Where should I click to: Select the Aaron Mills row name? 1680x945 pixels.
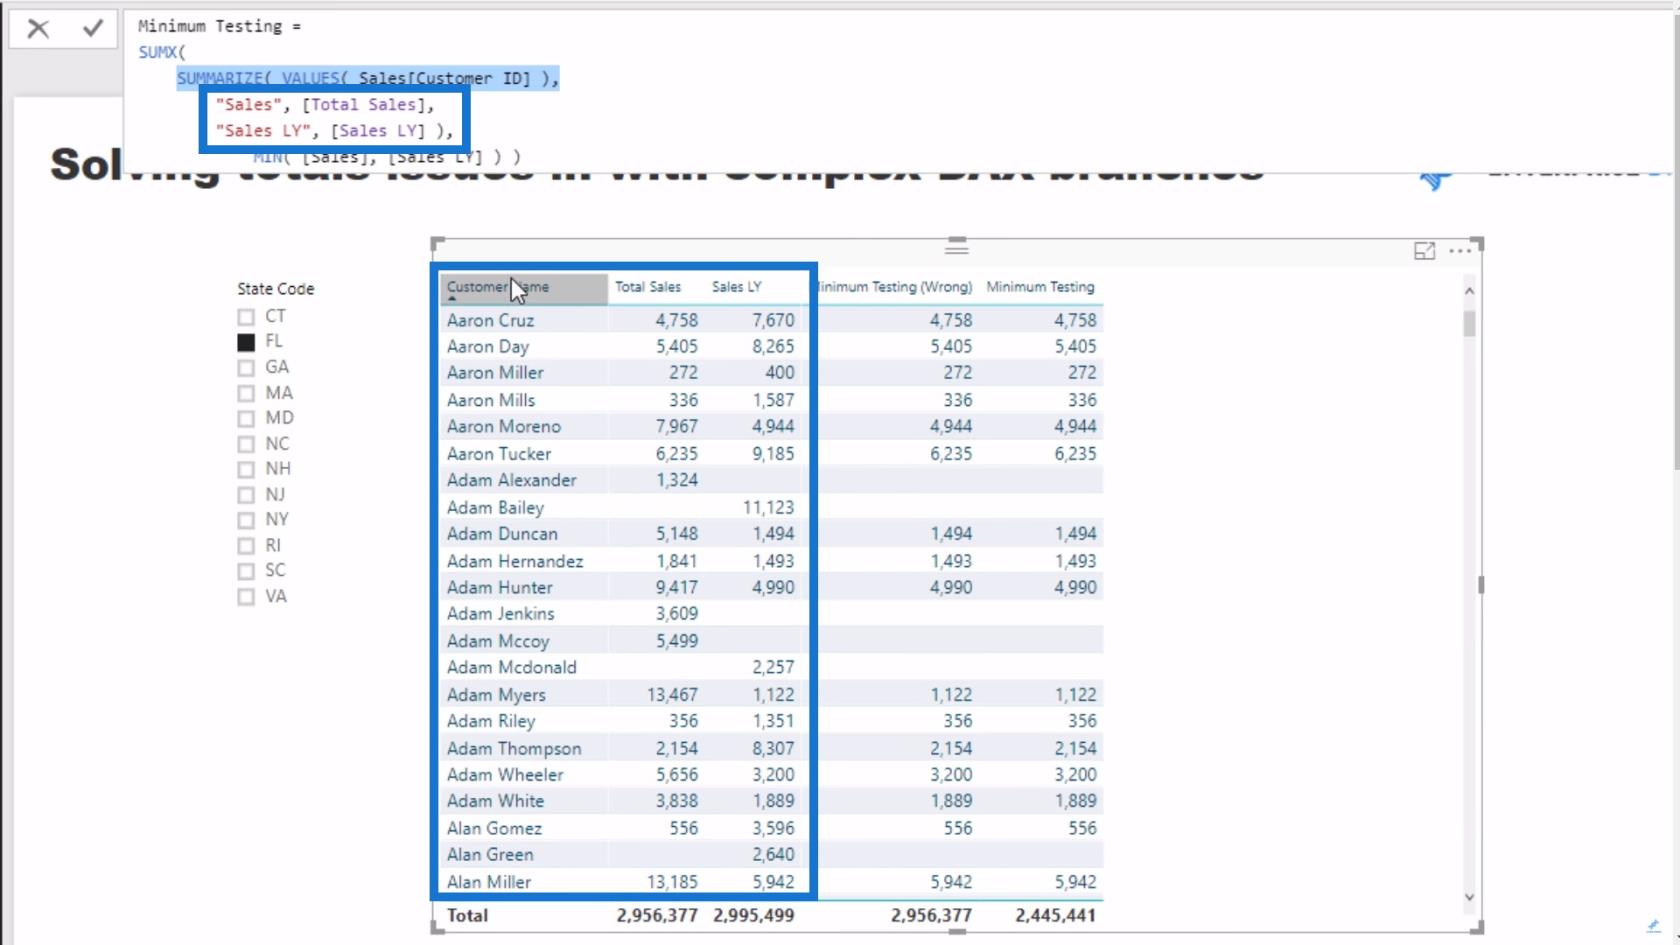(491, 400)
